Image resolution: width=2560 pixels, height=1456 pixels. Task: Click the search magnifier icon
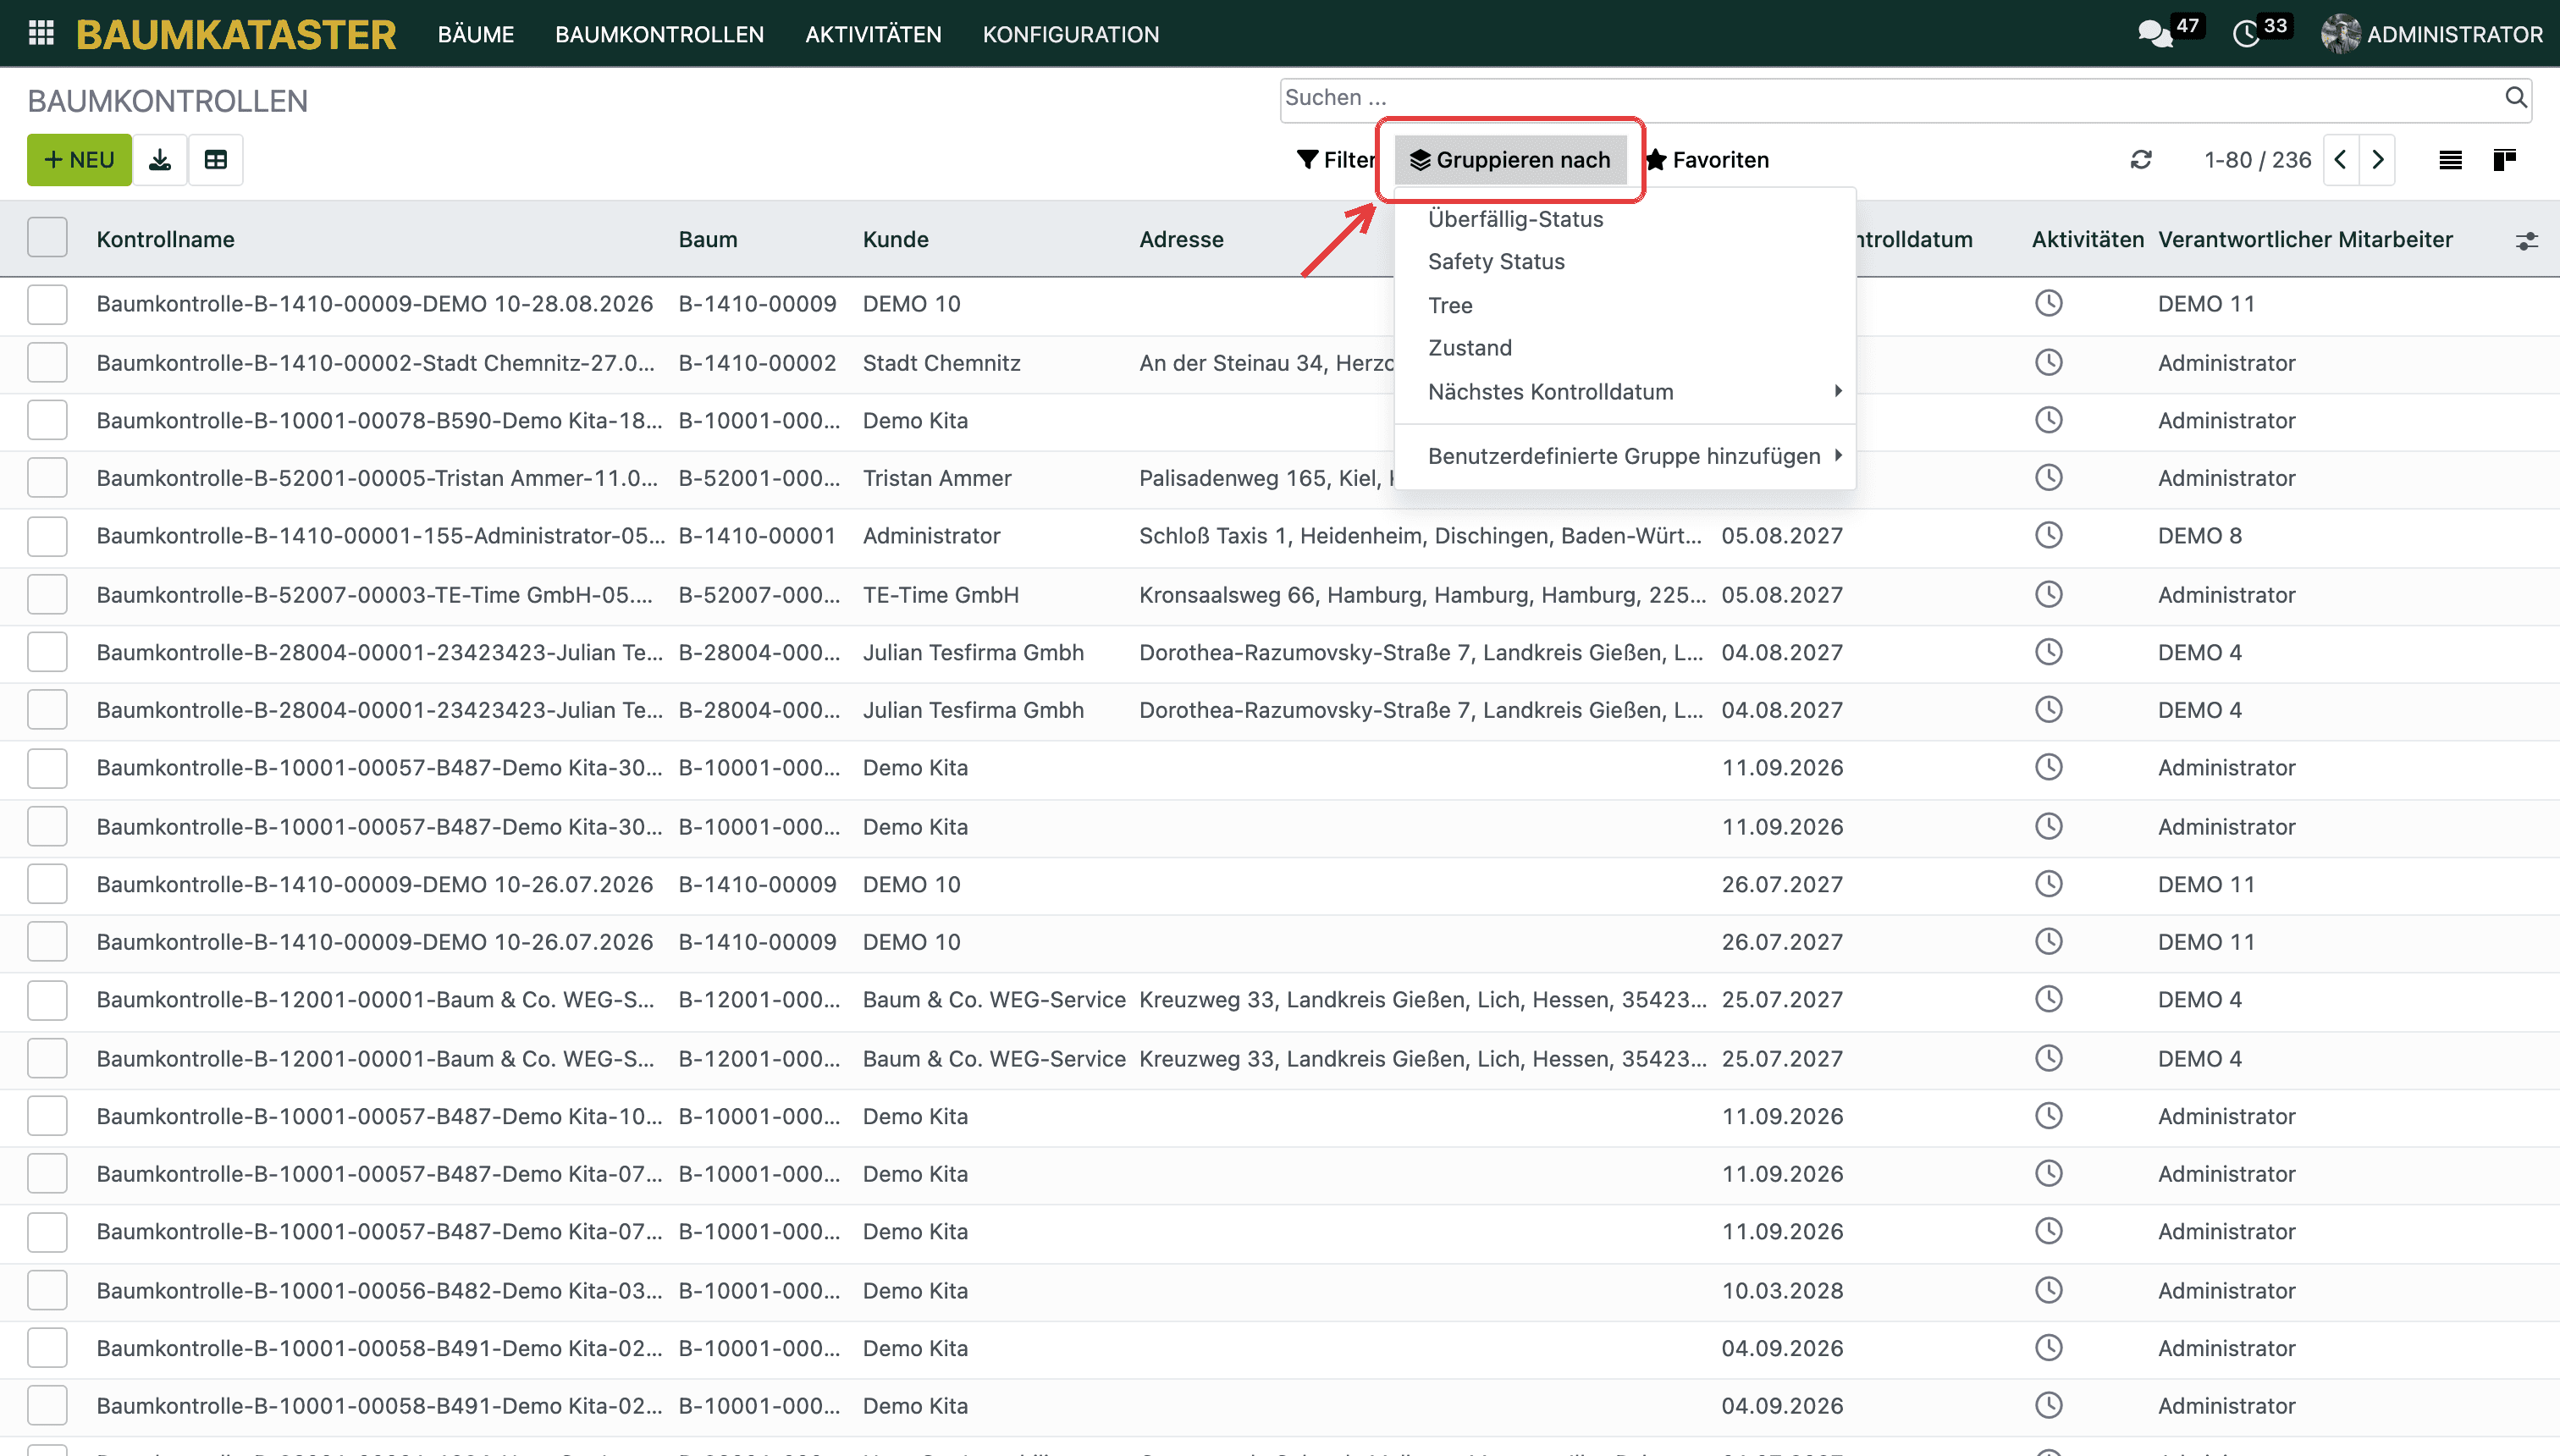(2516, 98)
